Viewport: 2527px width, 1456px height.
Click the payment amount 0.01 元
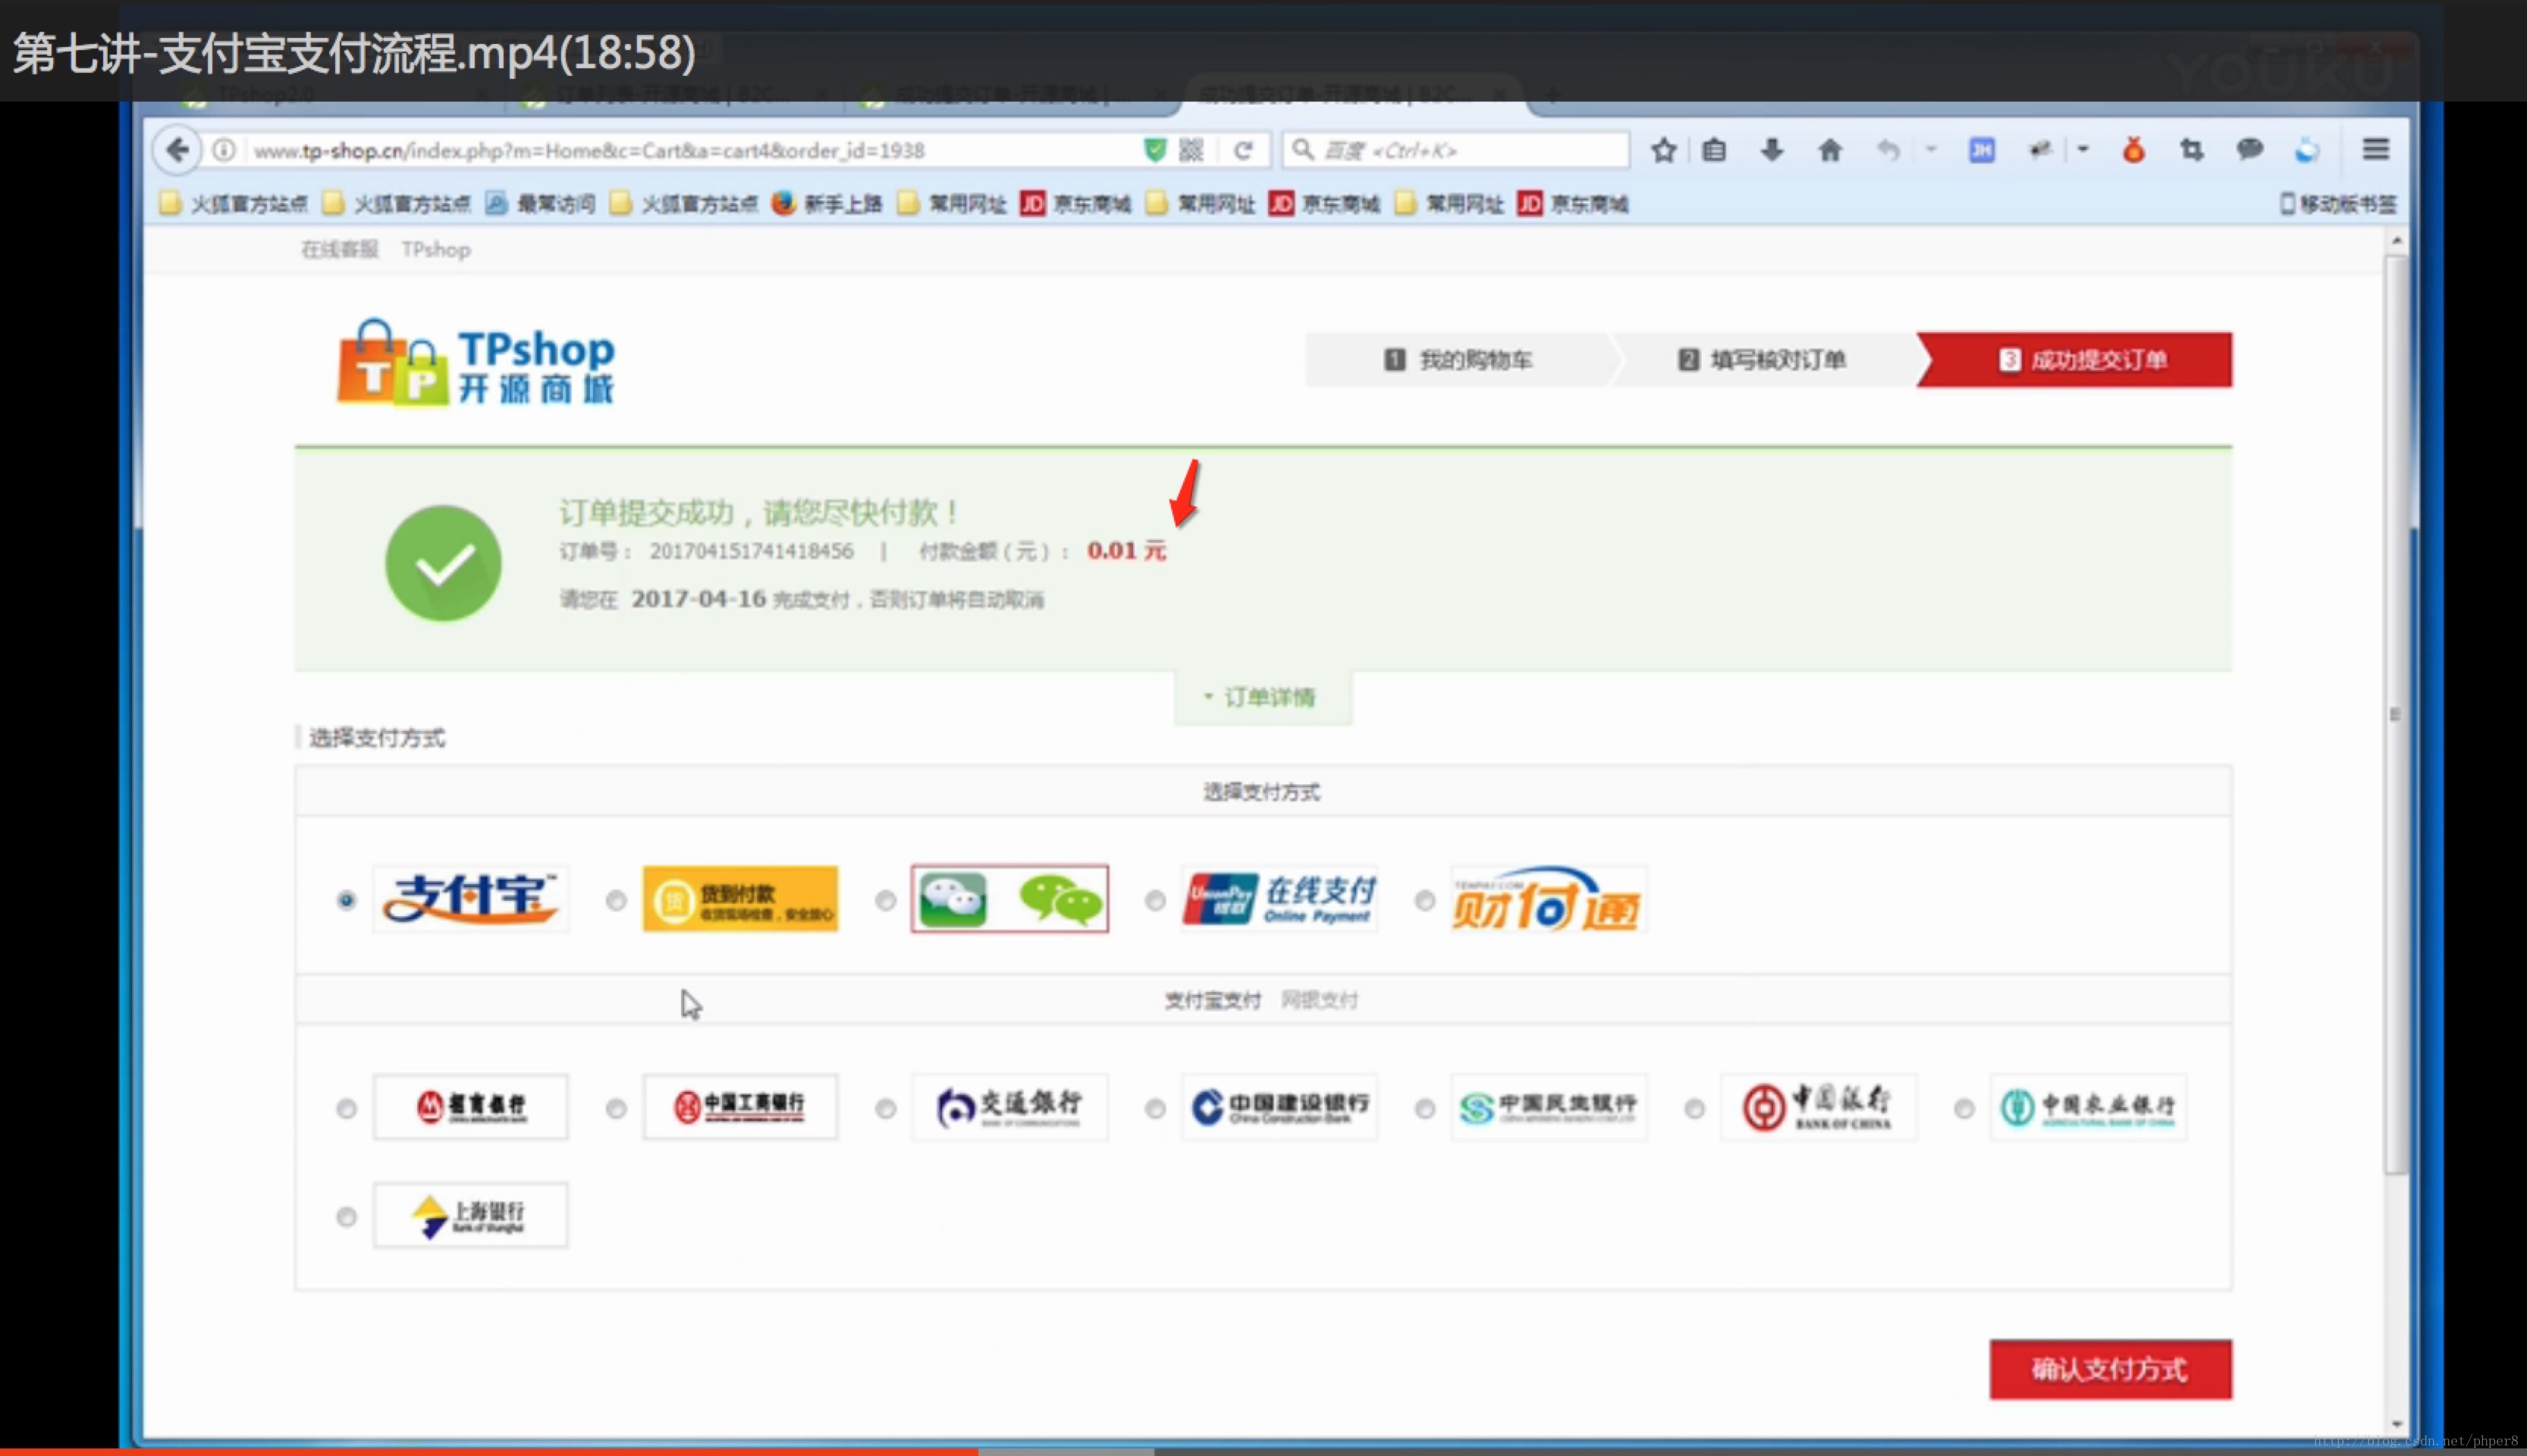coord(1126,550)
